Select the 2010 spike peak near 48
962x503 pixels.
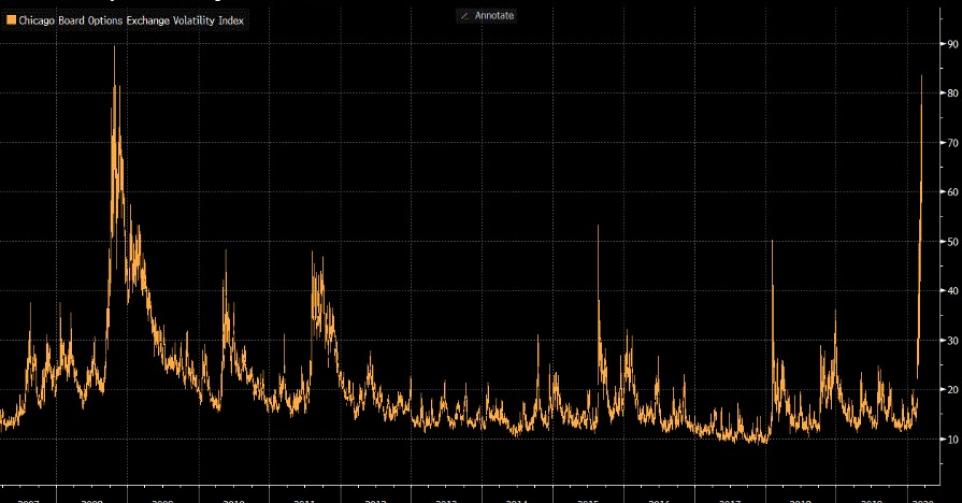tap(225, 251)
